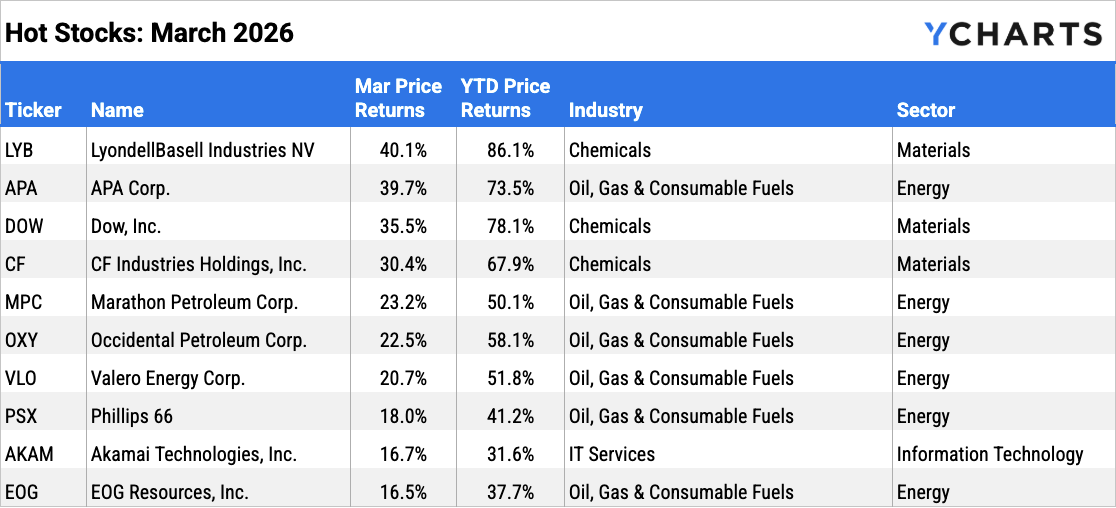Select the YTD Price Returns header
The height and width of the screenshot is (508, 1116).
[505, 98]
